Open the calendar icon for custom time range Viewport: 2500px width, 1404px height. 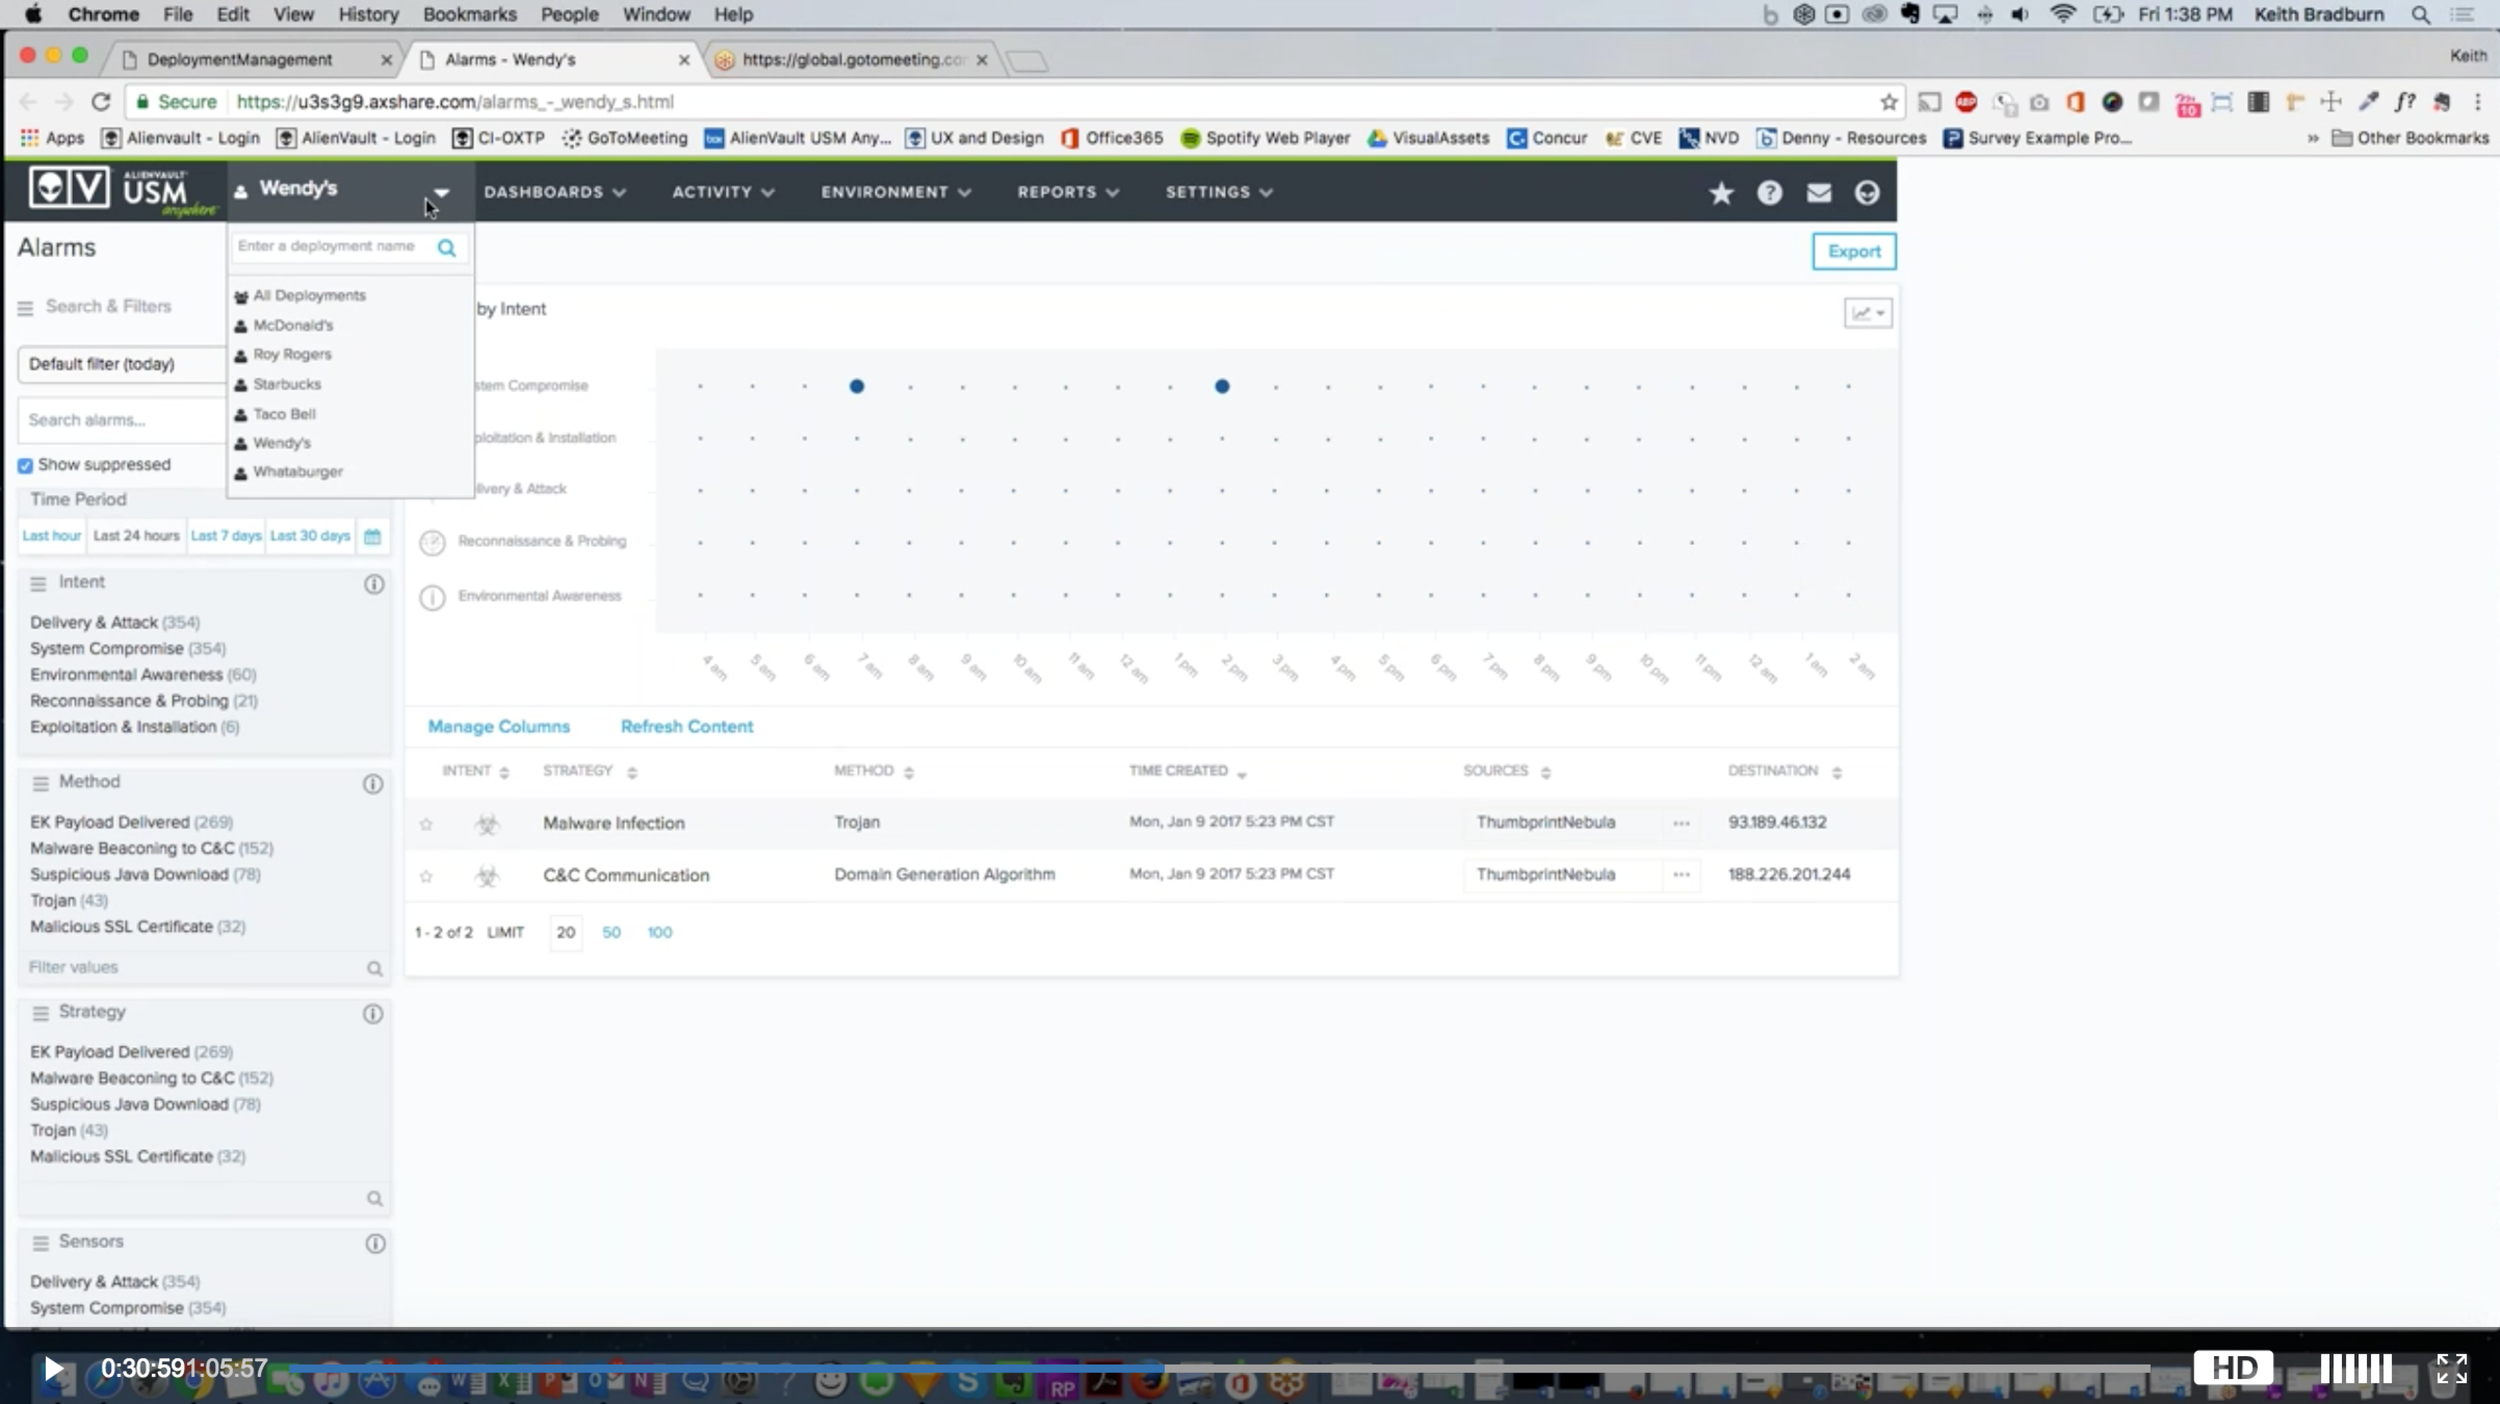[x=371, y=536]
